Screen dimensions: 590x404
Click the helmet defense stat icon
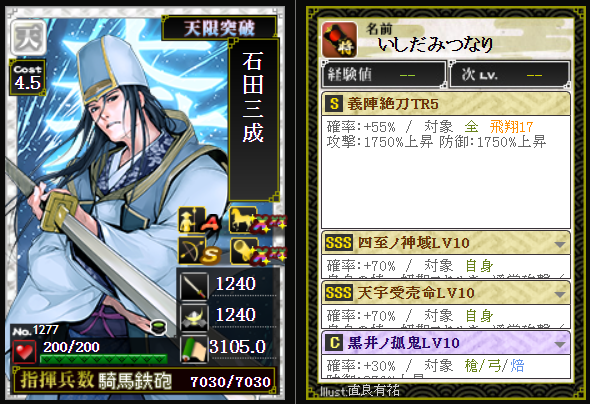pos(194,317)
